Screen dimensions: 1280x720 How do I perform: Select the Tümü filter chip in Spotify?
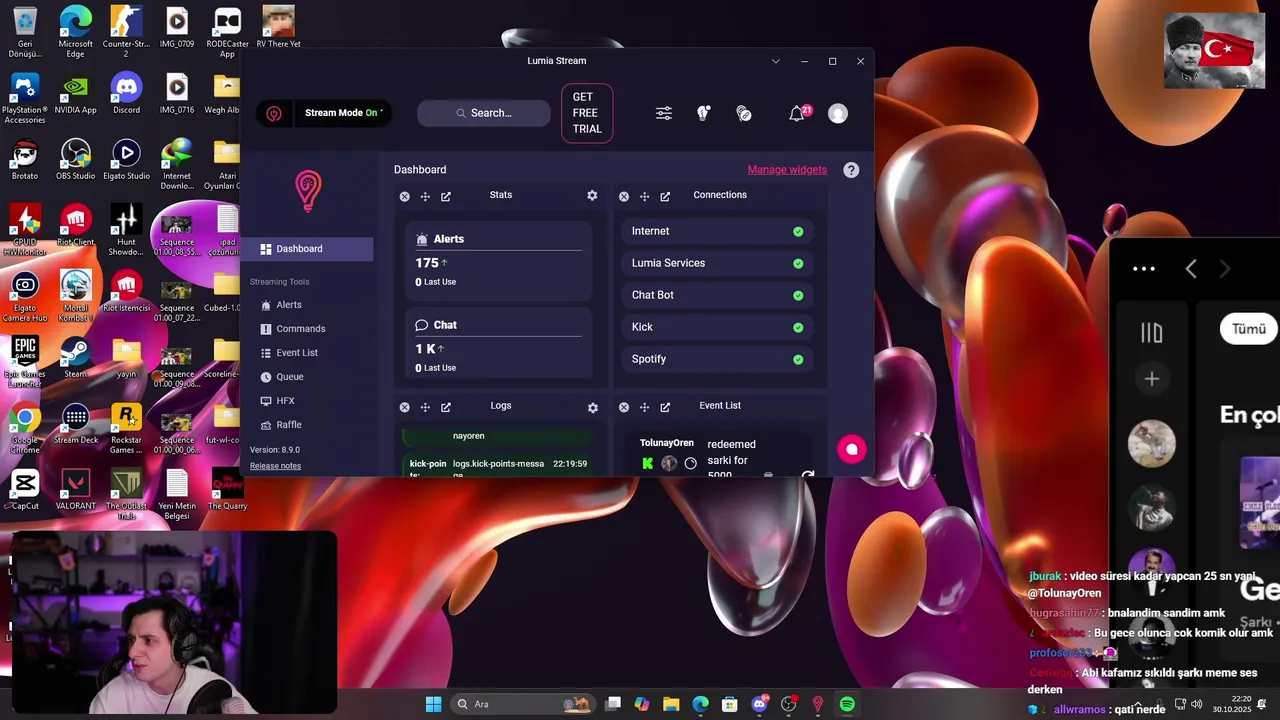(x=1248, y=329)
